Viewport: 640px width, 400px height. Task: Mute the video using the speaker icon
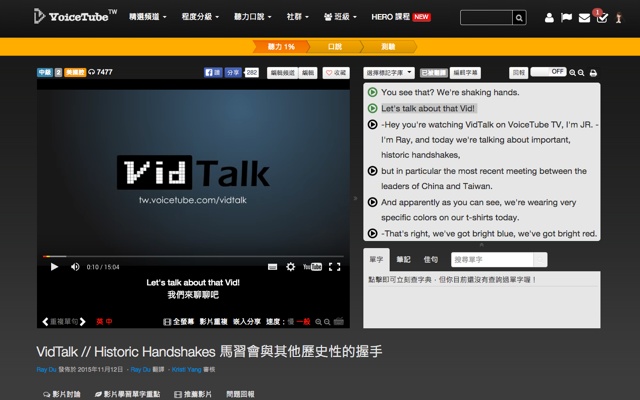pyautogui.click(x=75, y=267)
